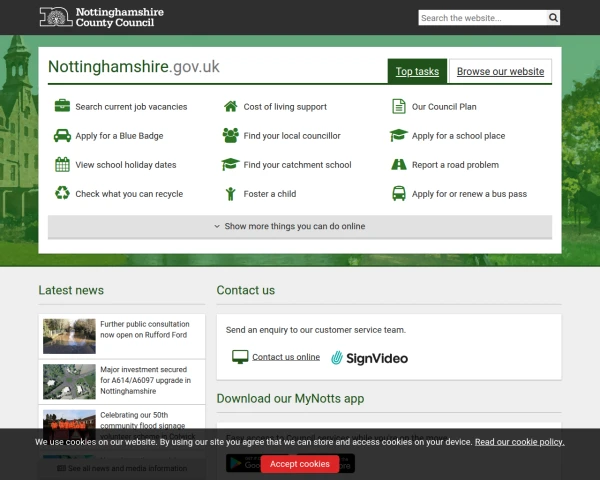Open Find your local councillor link

[x=292, y=136]
